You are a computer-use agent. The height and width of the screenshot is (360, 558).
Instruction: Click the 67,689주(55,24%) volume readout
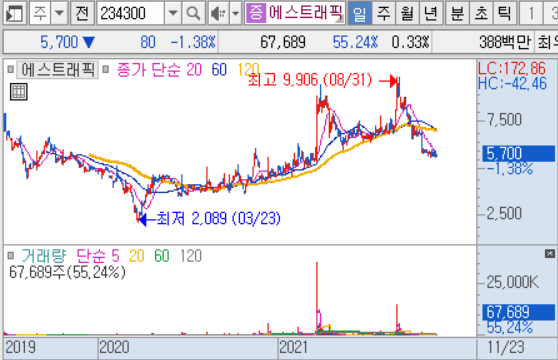(x=67, y=272)
